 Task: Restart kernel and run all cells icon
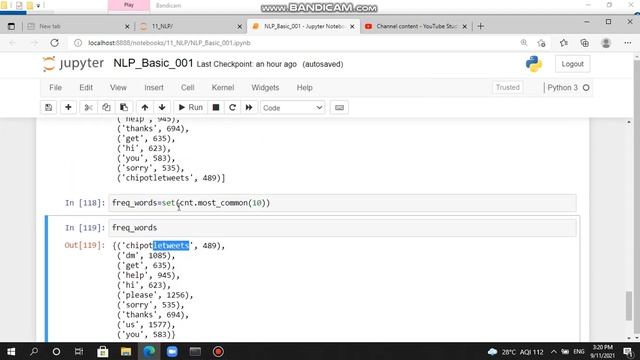tap(249, 108)
